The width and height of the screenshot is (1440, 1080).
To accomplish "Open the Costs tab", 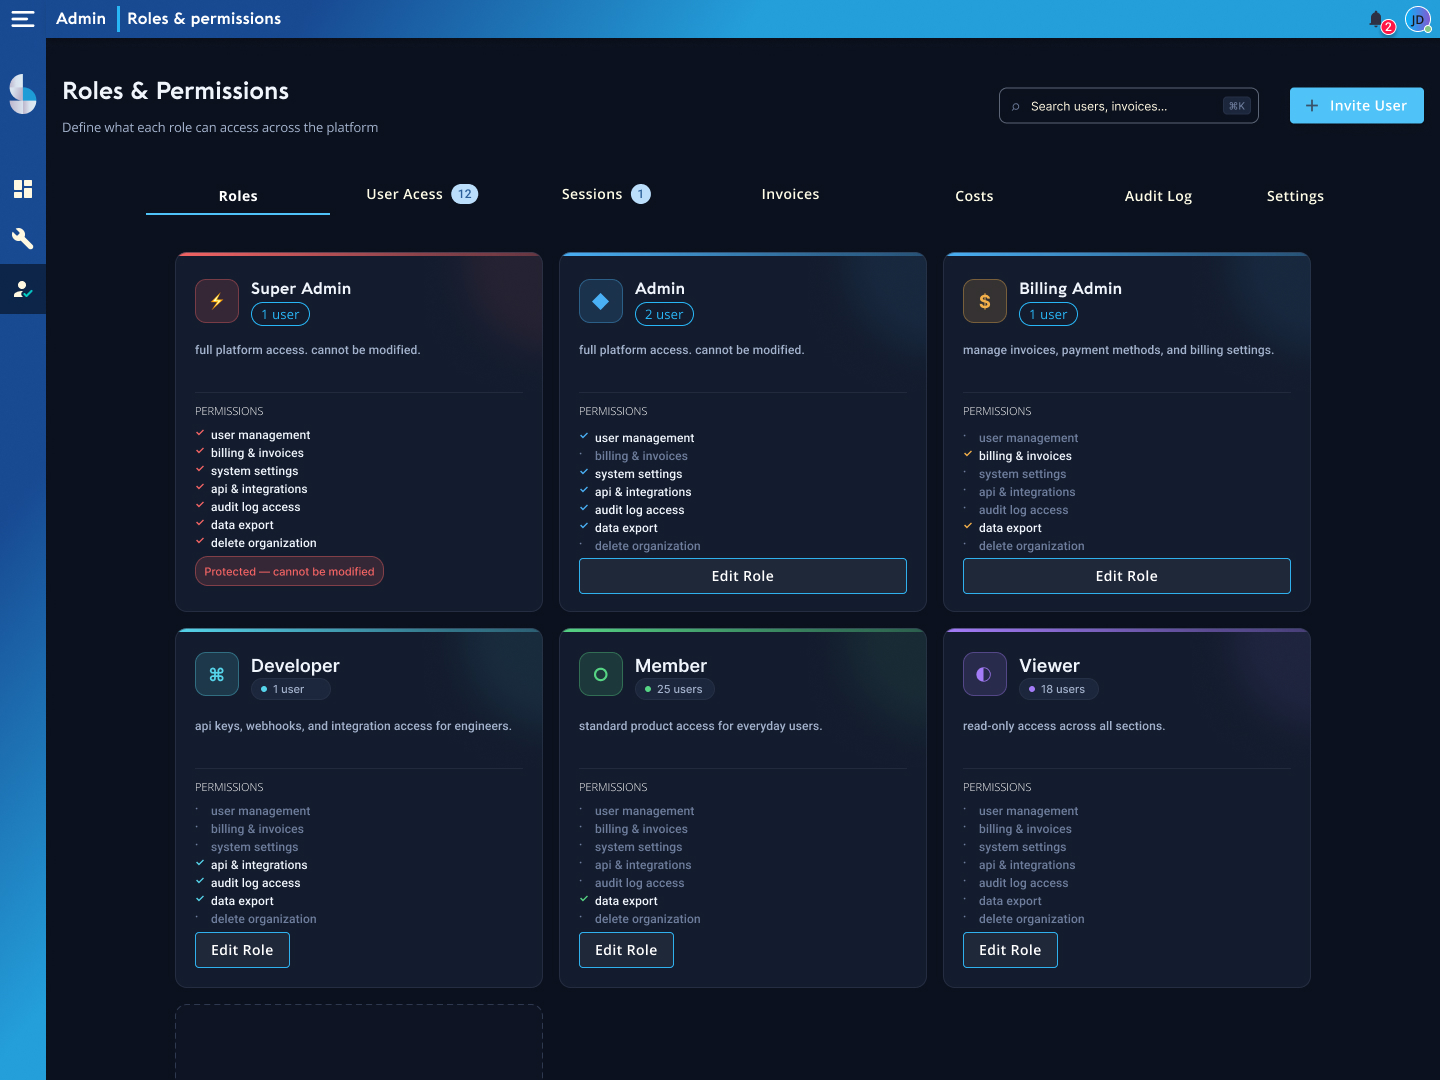I will pyautogui.click(x=974, y=196).
